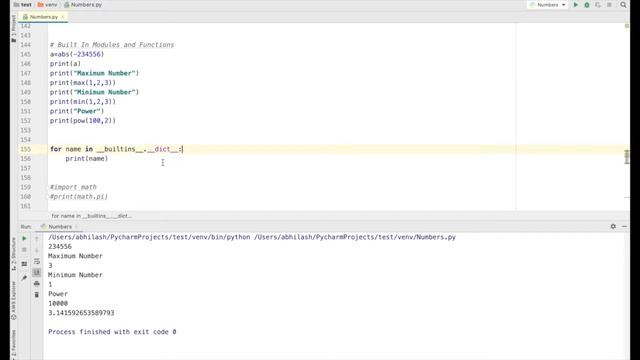640x360 pixels.
Task: Print the Run console output
Action: coord(37,284)
